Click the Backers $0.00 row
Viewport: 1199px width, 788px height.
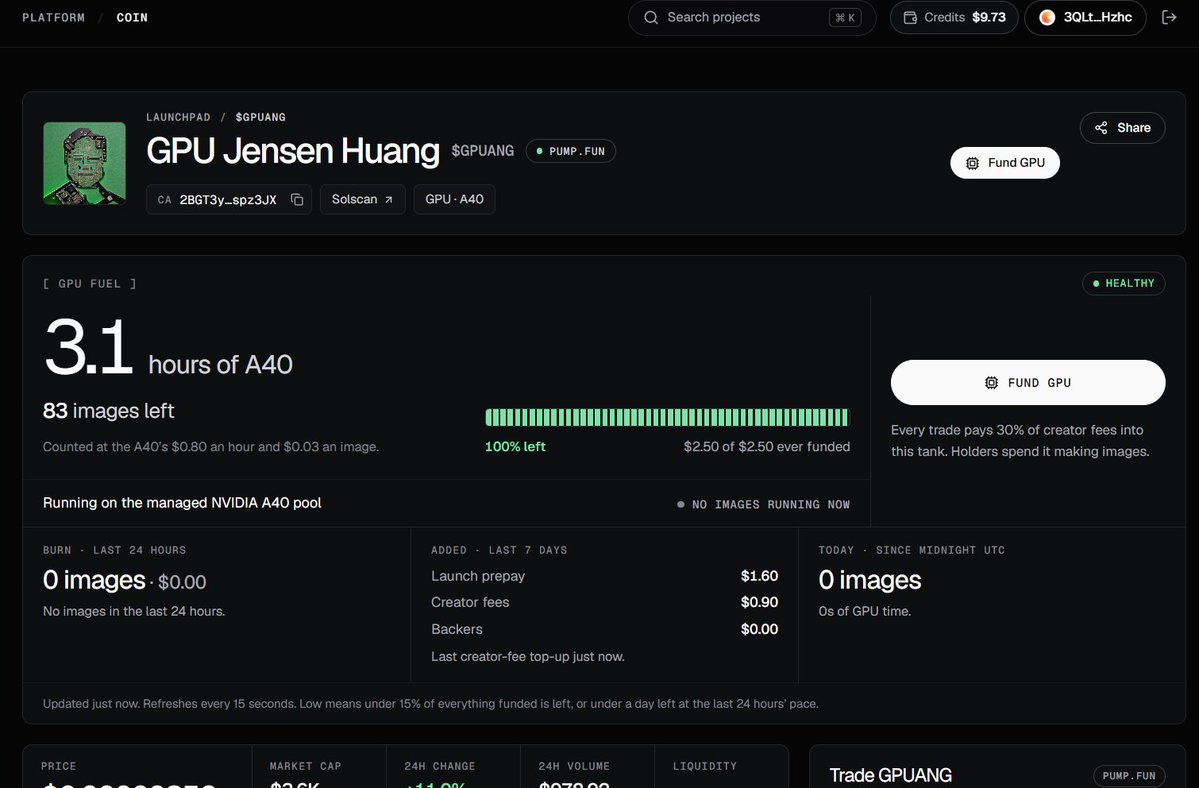604,630
